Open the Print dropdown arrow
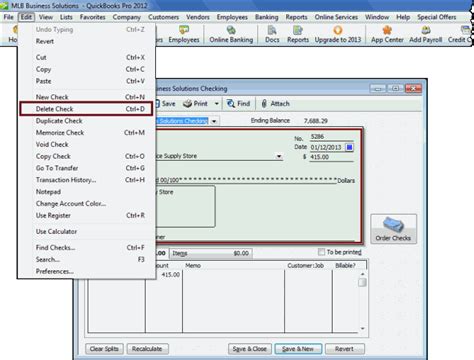This screenshot has height=360, width=474. tap(217, 104)
